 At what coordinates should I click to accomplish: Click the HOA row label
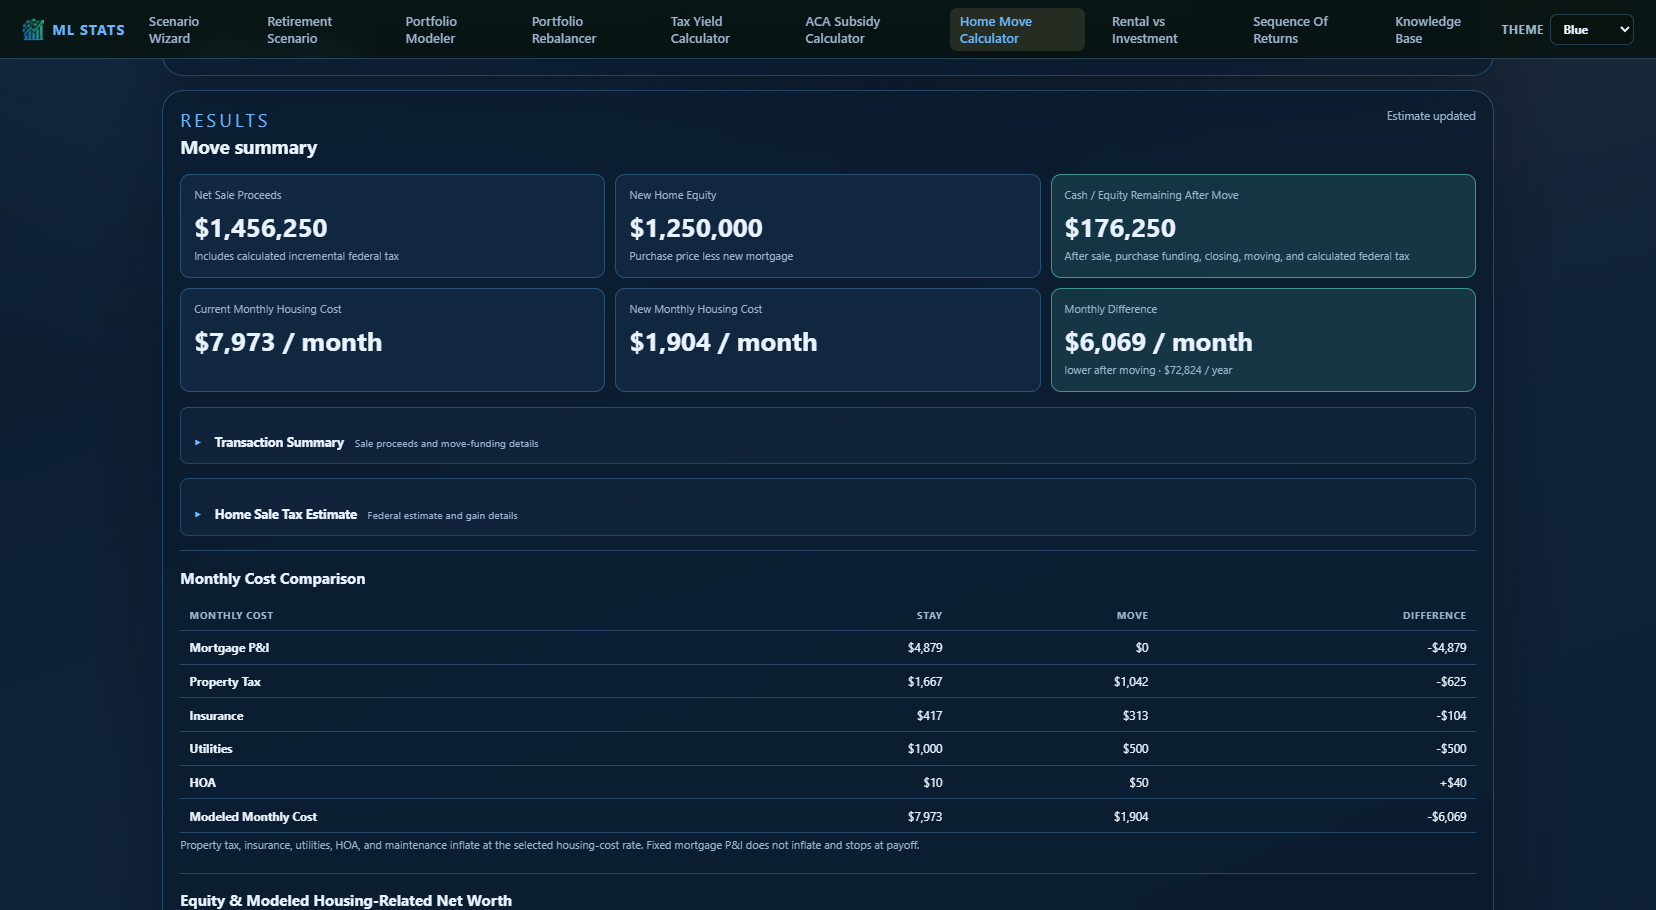[202, 783]
